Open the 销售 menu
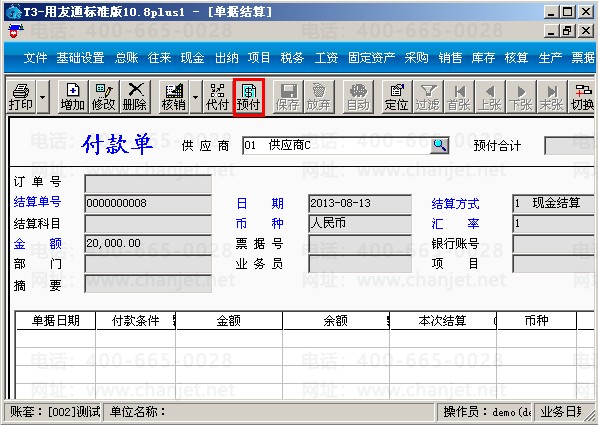 [x=450, y=58]
